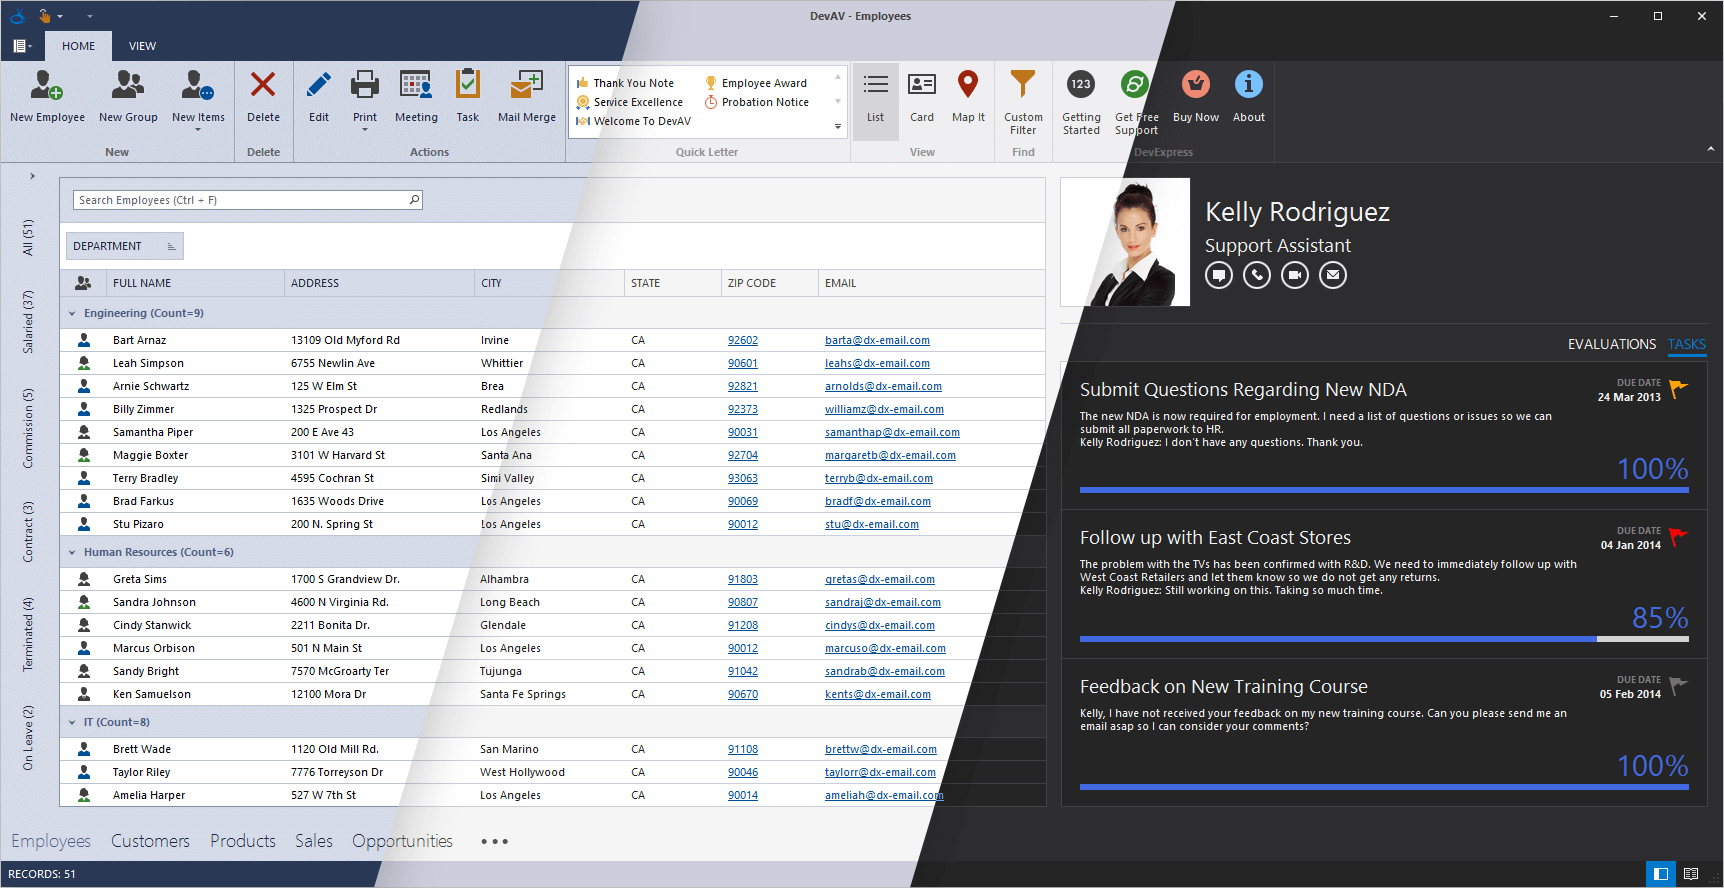This screenshot has width=1724, height=888.
Task: Select the Probation Notice letter
Action: (x=757, y=102)
